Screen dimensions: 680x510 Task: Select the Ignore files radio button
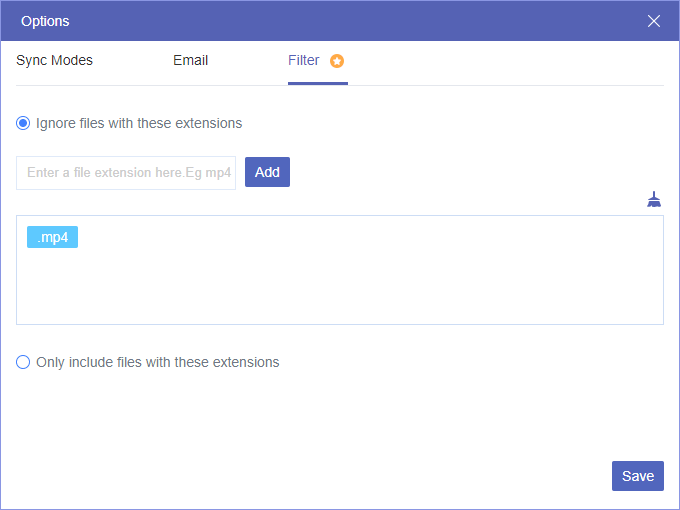[23, 124]
